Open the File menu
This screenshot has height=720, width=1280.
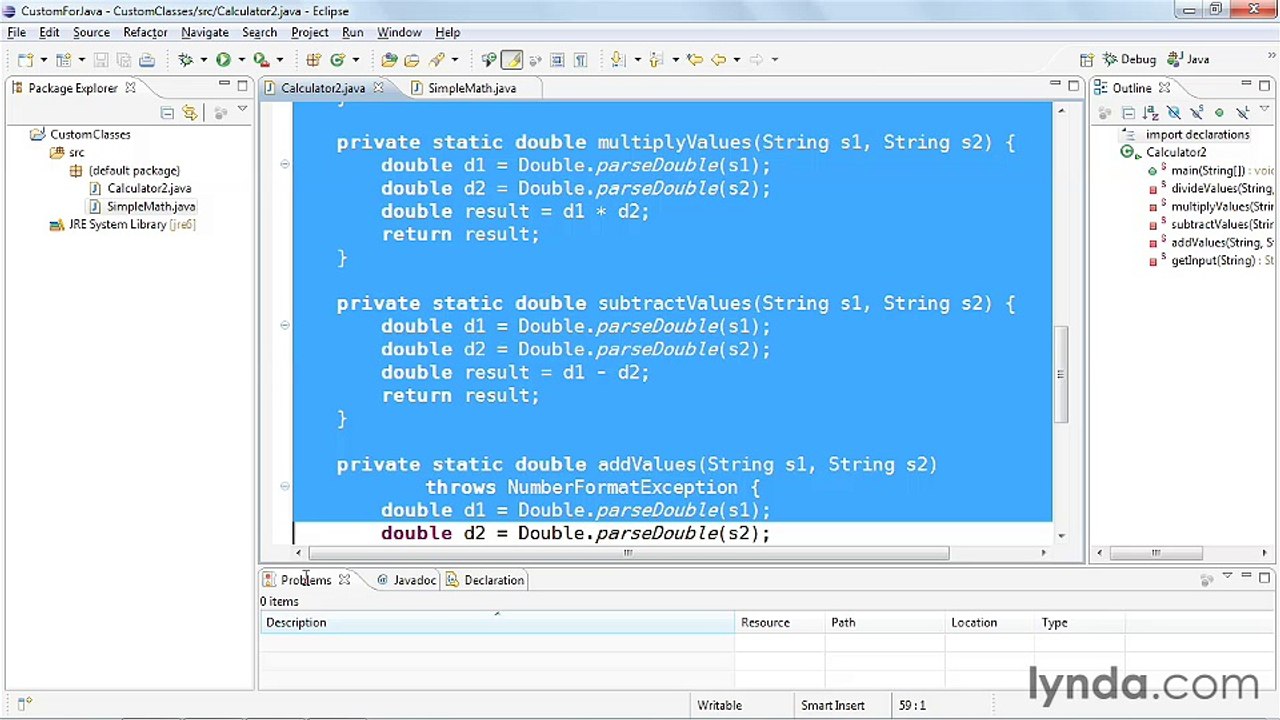pos(17,32)
